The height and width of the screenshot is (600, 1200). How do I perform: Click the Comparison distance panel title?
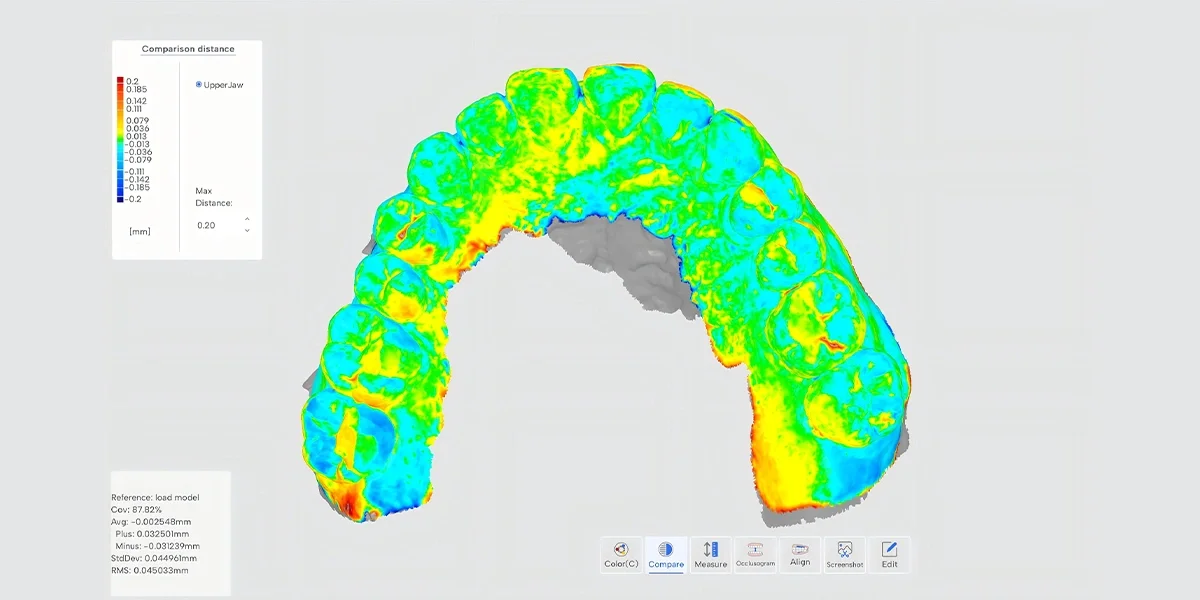coord(188,49)
